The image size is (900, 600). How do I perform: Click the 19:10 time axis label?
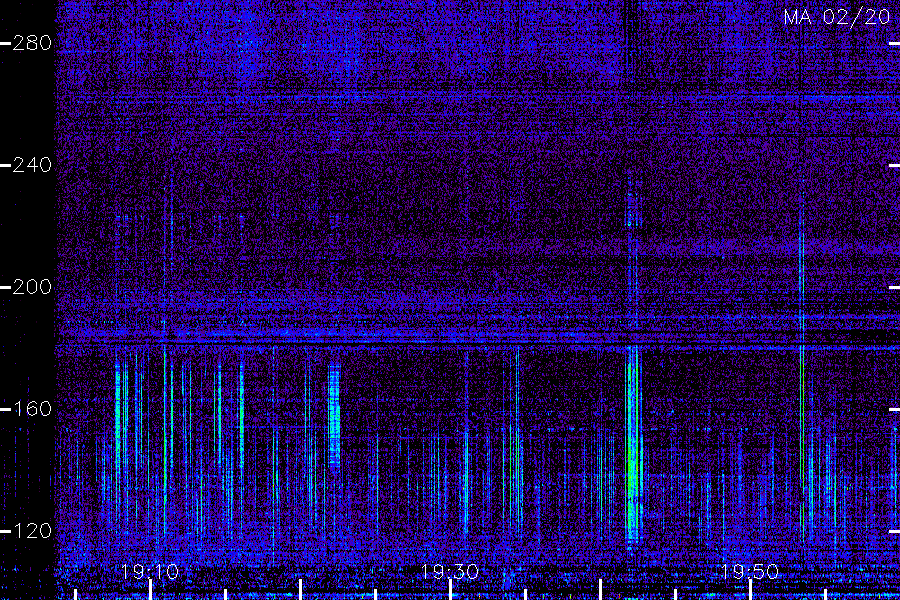[150, 572]
